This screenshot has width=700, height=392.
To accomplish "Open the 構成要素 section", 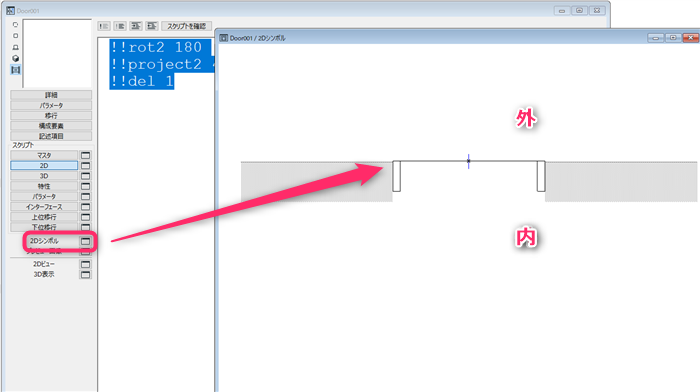I will point(51,126).
